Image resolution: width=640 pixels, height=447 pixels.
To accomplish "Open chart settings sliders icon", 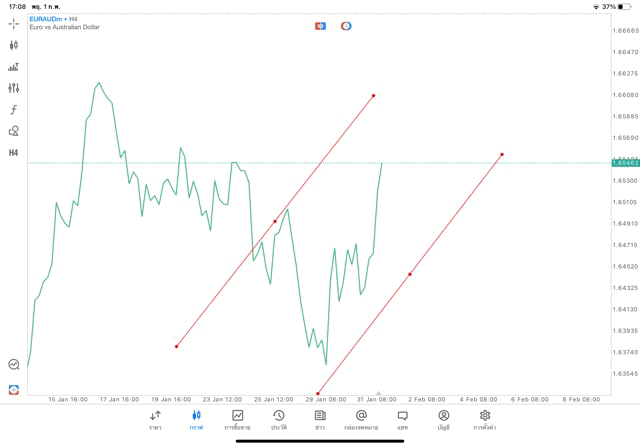I will (14, 88).
